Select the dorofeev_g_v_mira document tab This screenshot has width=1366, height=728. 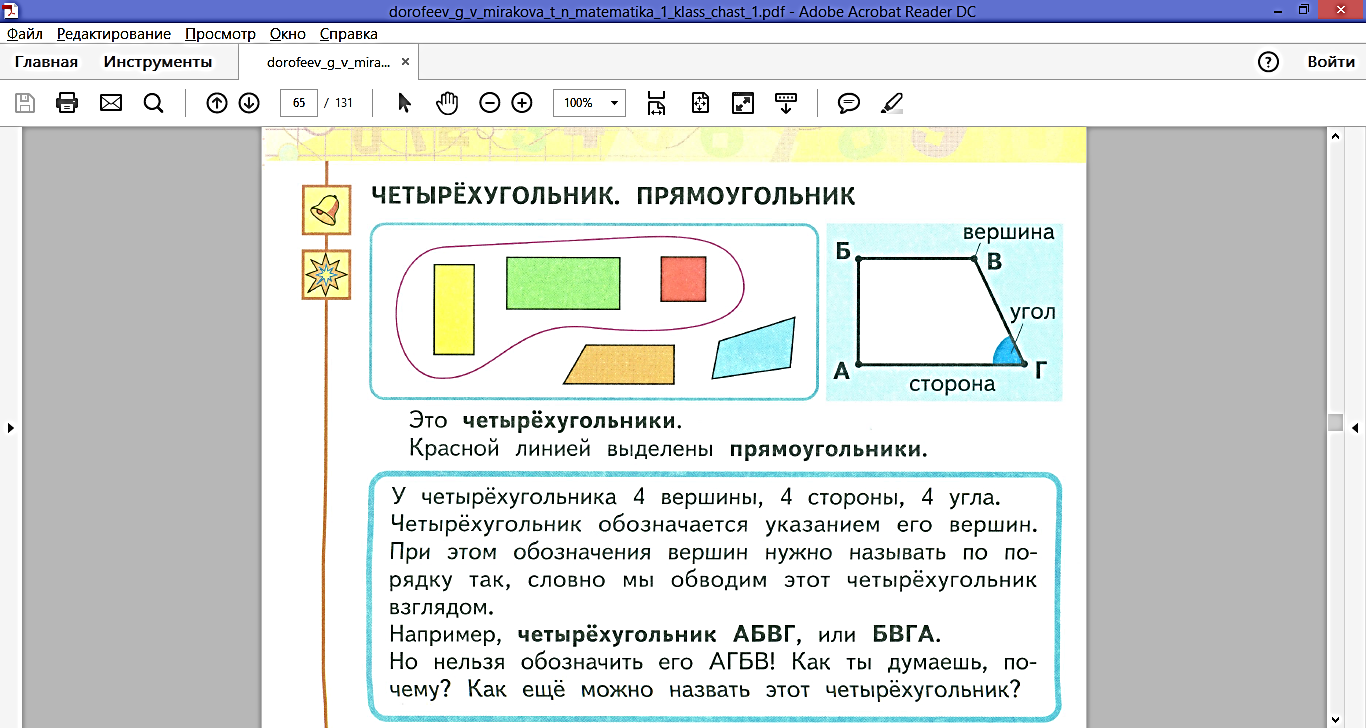pyautogui.click(x=328, y=62)
